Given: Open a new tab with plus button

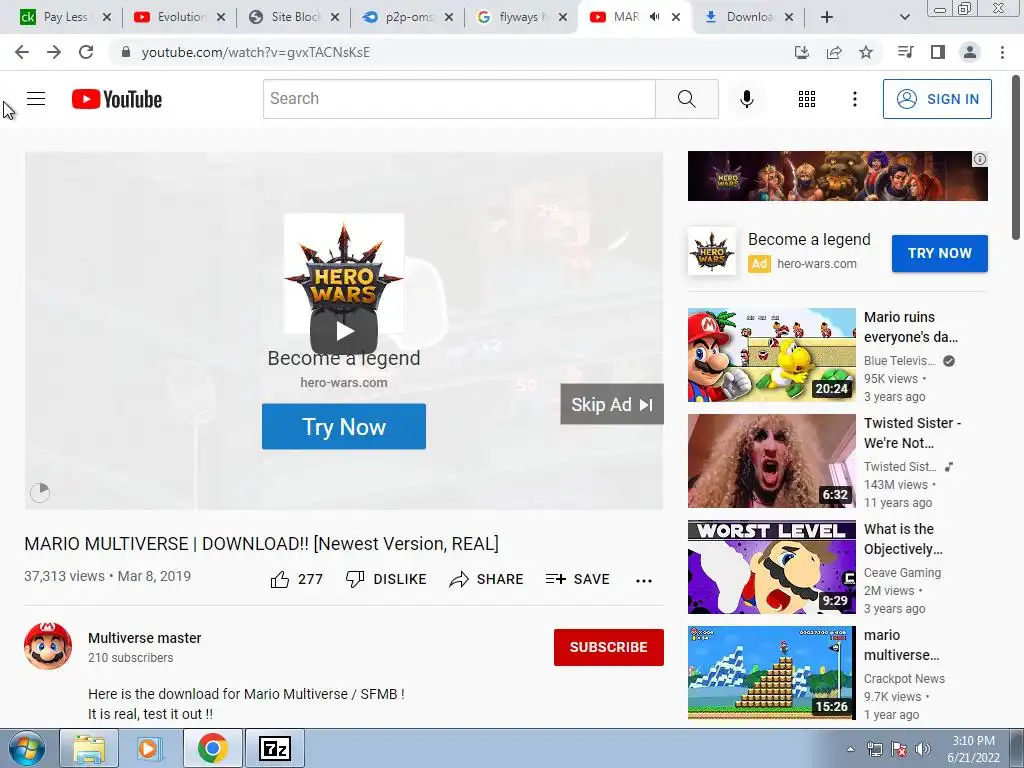Looking at the screenshot, I should (827, 17).
